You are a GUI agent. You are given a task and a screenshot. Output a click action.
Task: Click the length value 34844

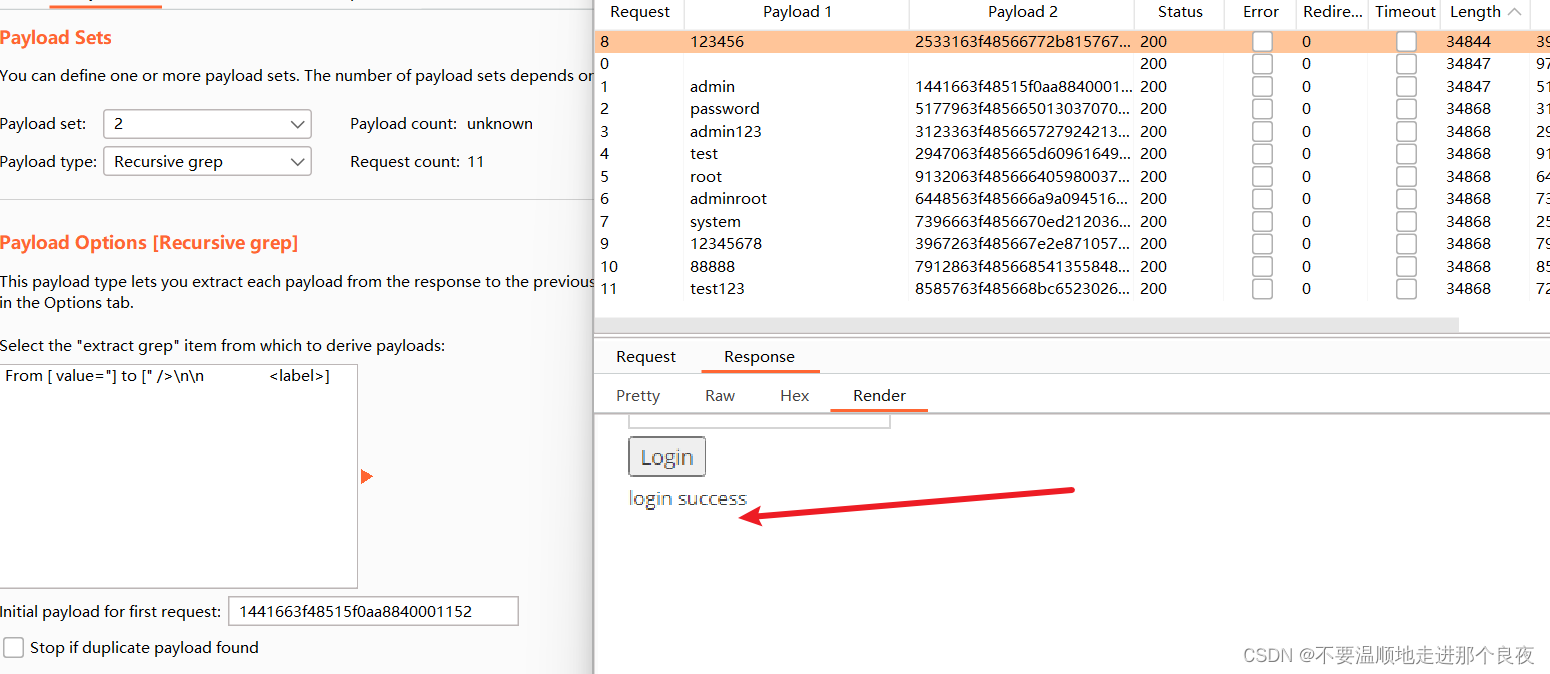click(x=1468, y=42)
